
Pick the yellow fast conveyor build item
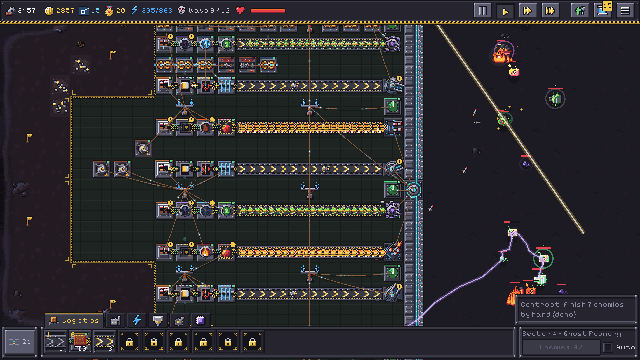(104, 342)
